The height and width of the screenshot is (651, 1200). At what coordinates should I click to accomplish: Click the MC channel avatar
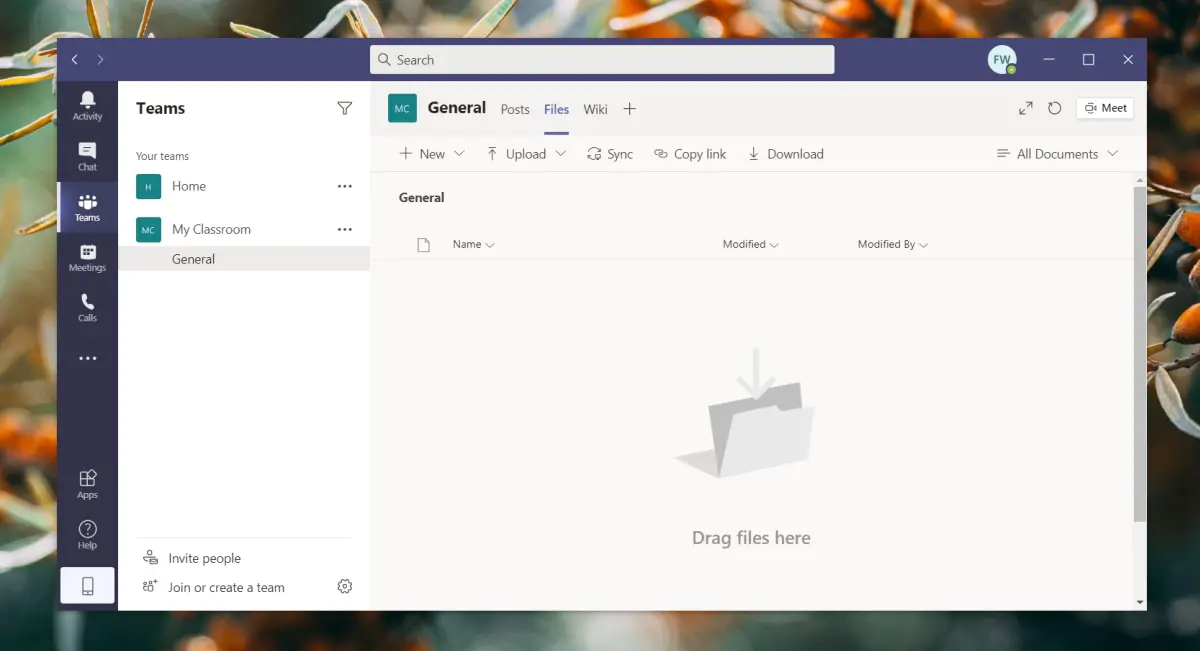402,108
